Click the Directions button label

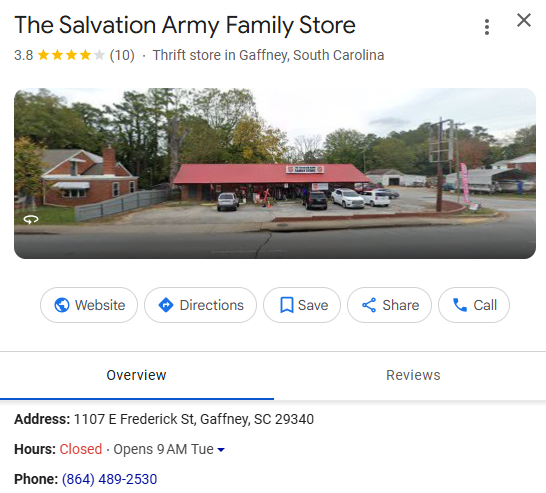[x=212, y=305]
